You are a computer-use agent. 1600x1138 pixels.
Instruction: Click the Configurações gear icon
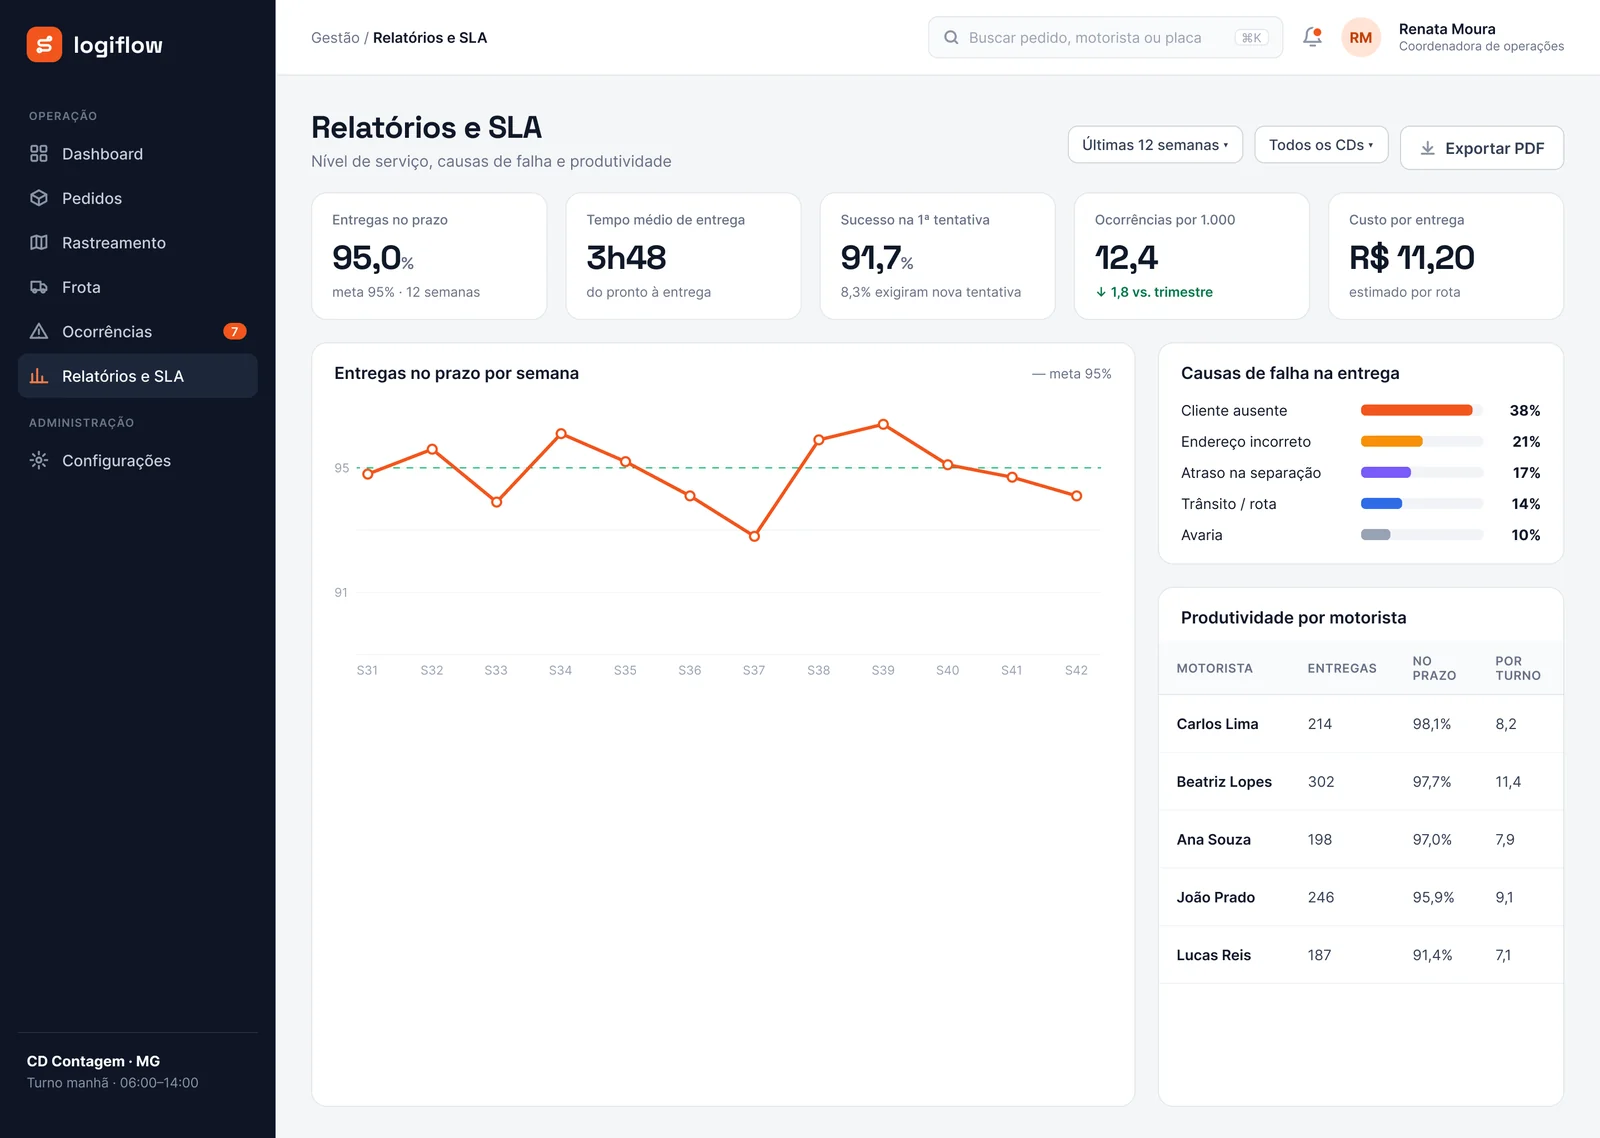click(x=39, y=460)
